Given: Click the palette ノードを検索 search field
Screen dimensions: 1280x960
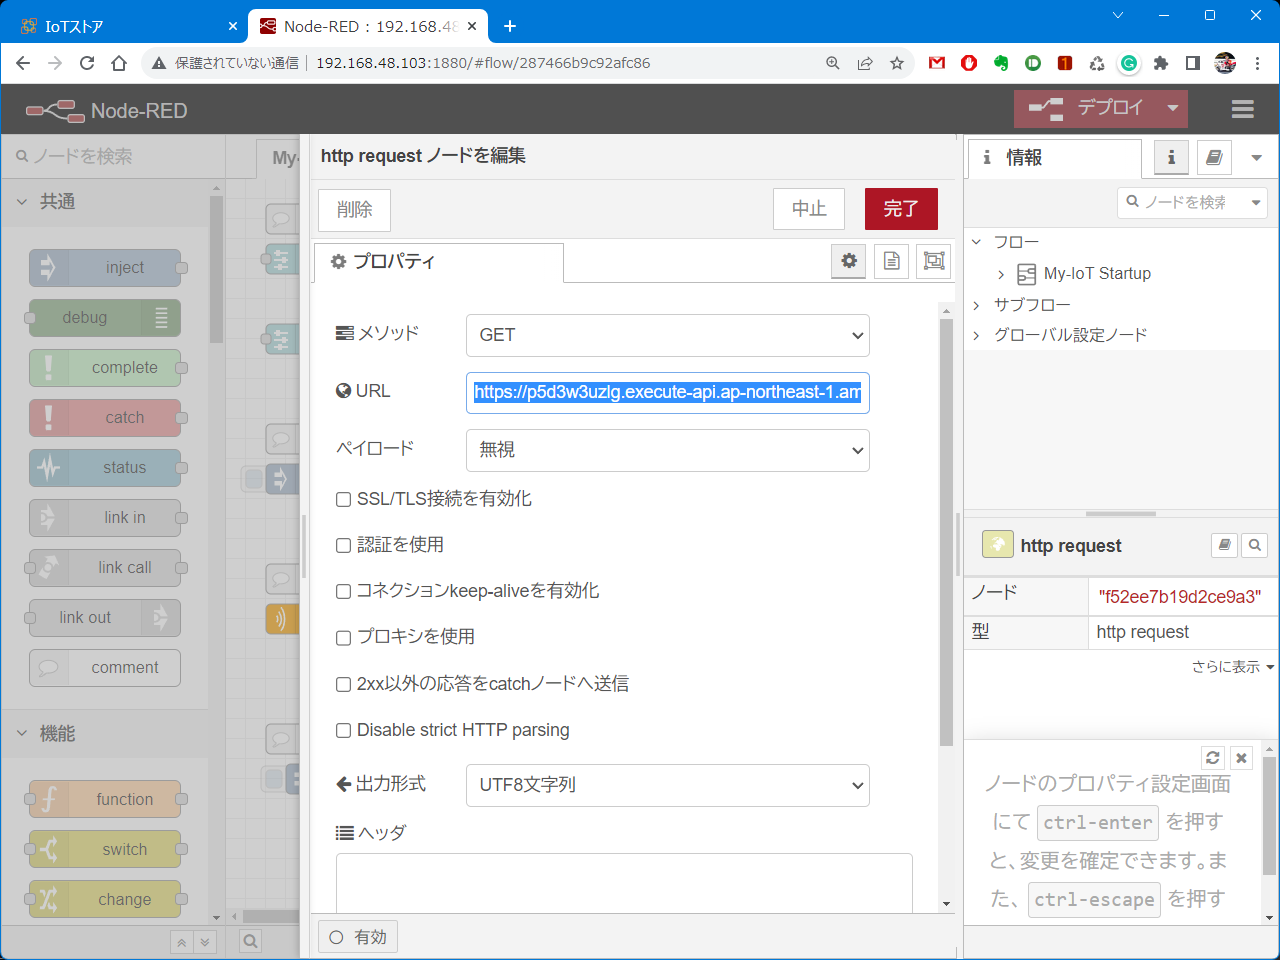Looking at the screenshot, I should (112, 156).
